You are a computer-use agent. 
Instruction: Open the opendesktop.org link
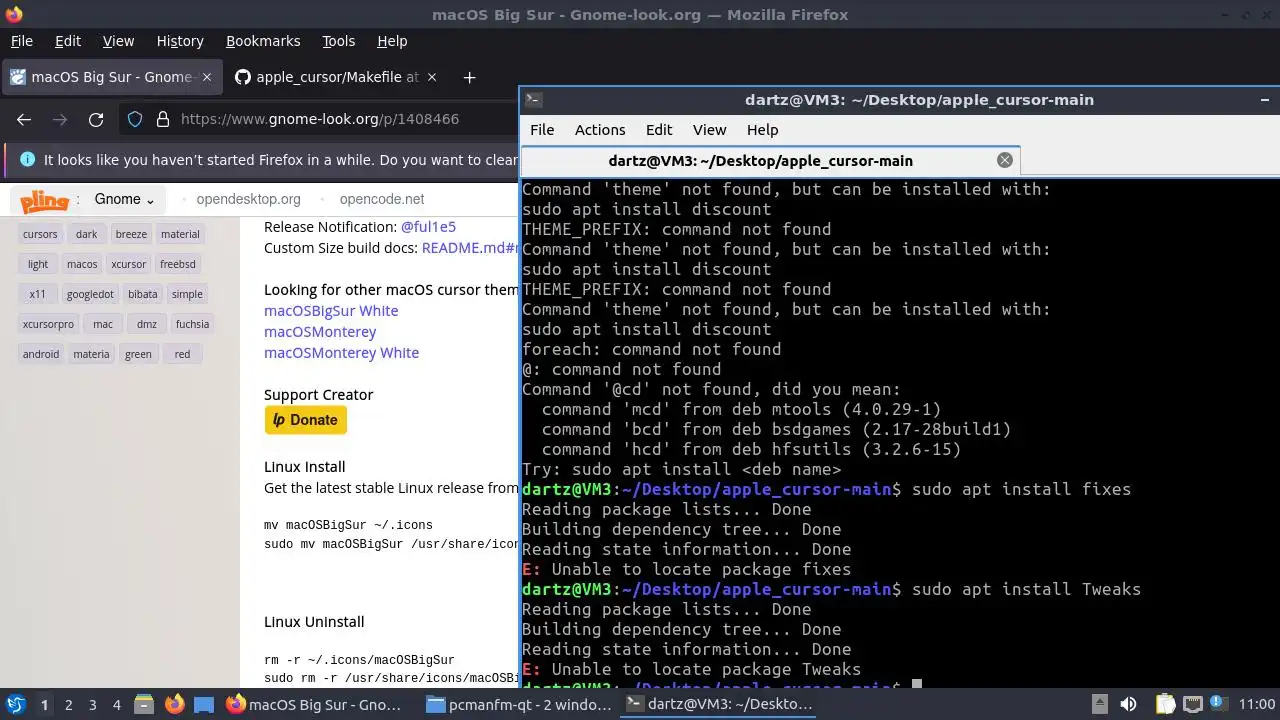point(248,199)
